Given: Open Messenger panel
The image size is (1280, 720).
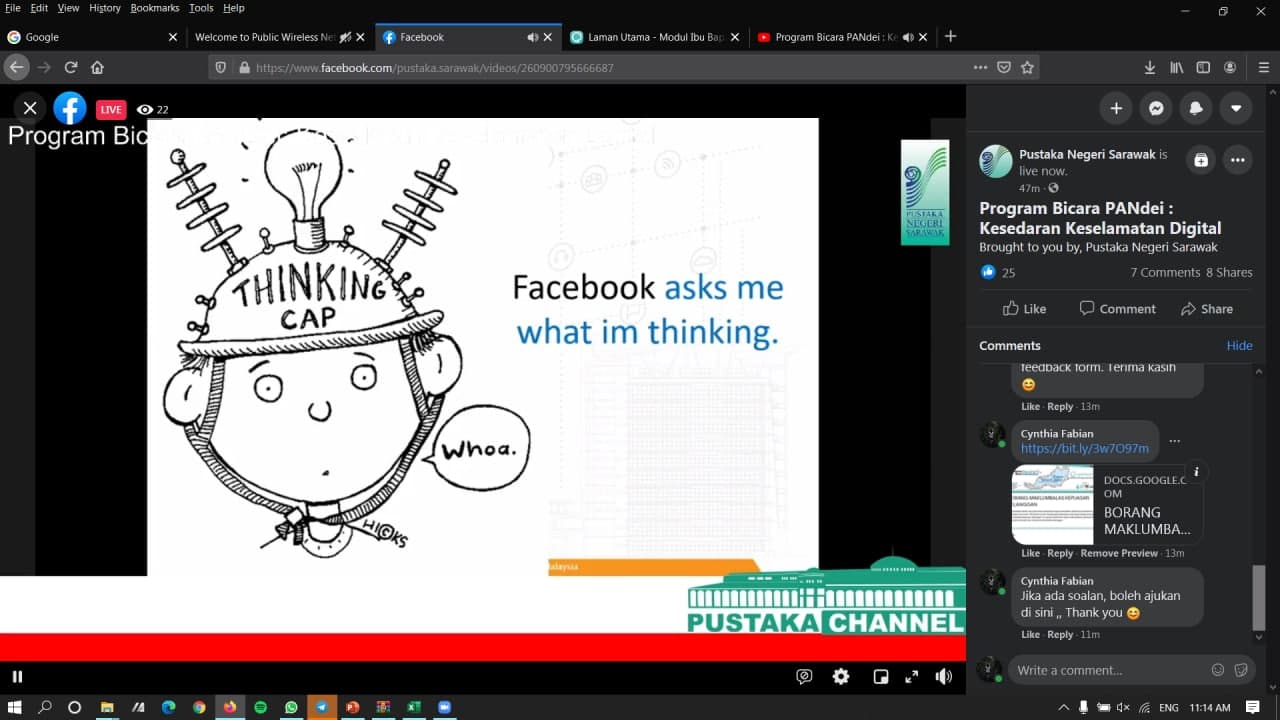Looking at the screenshot, I should (1156, 108).
